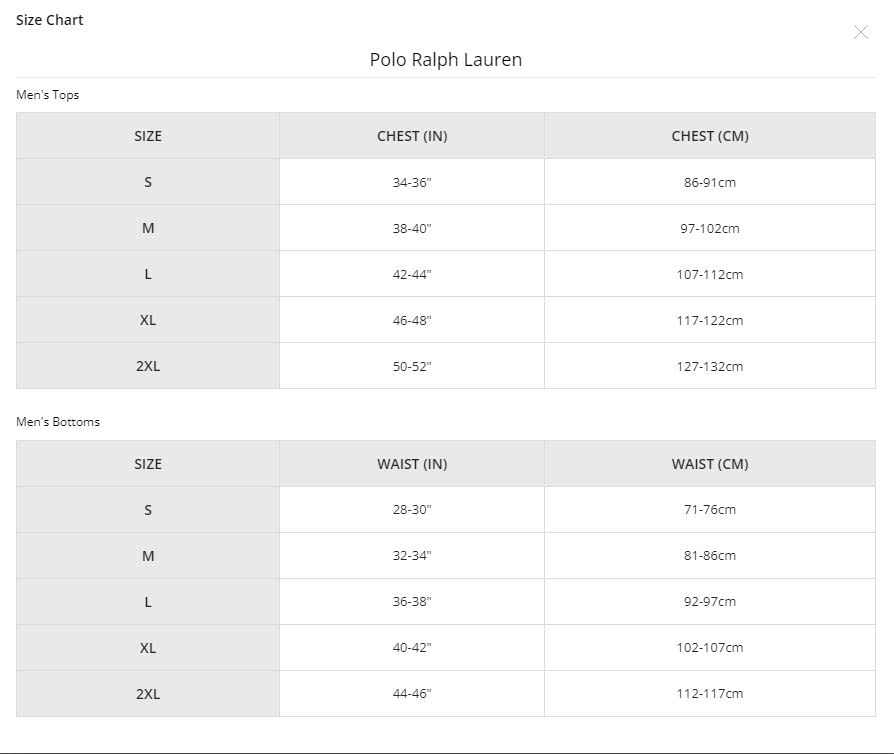
Task: Click the WAIST (IN) column header
Action: click(412, 464)
